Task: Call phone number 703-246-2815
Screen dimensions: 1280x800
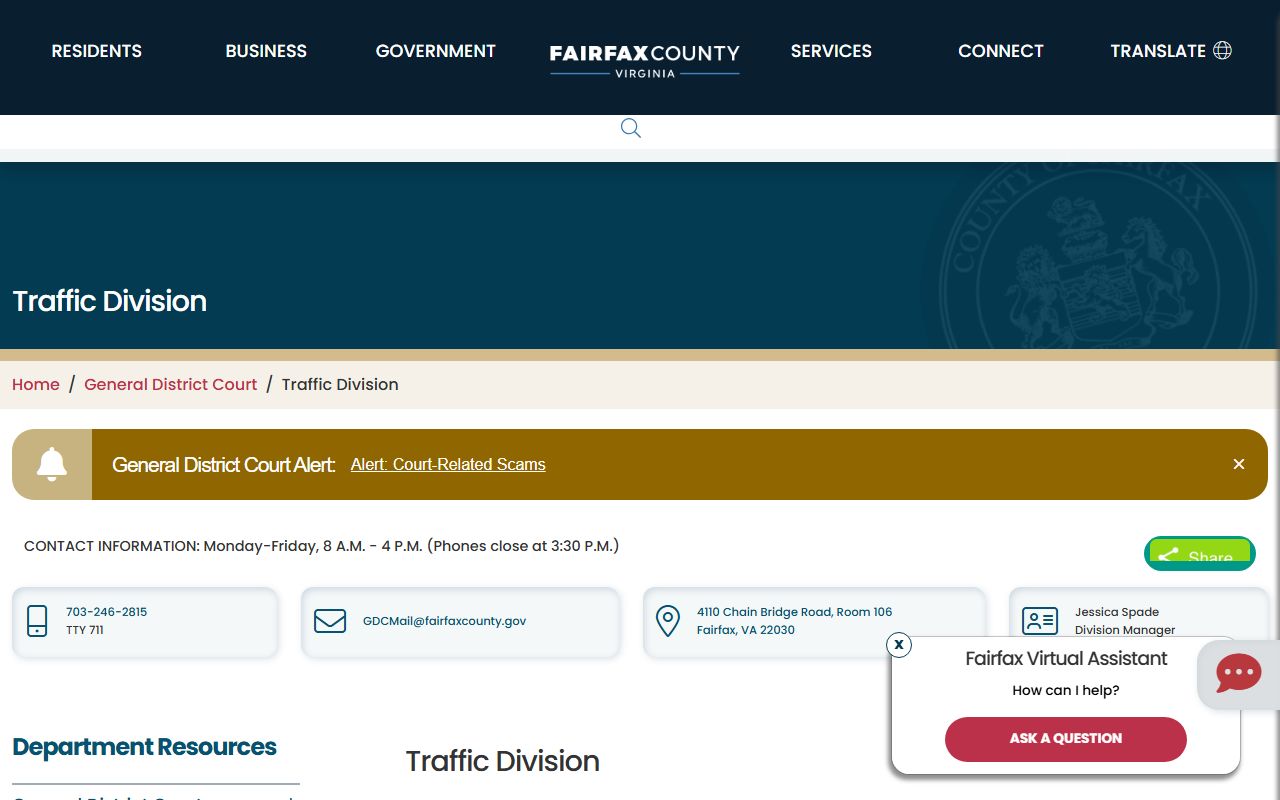Action: click(107, 612)
